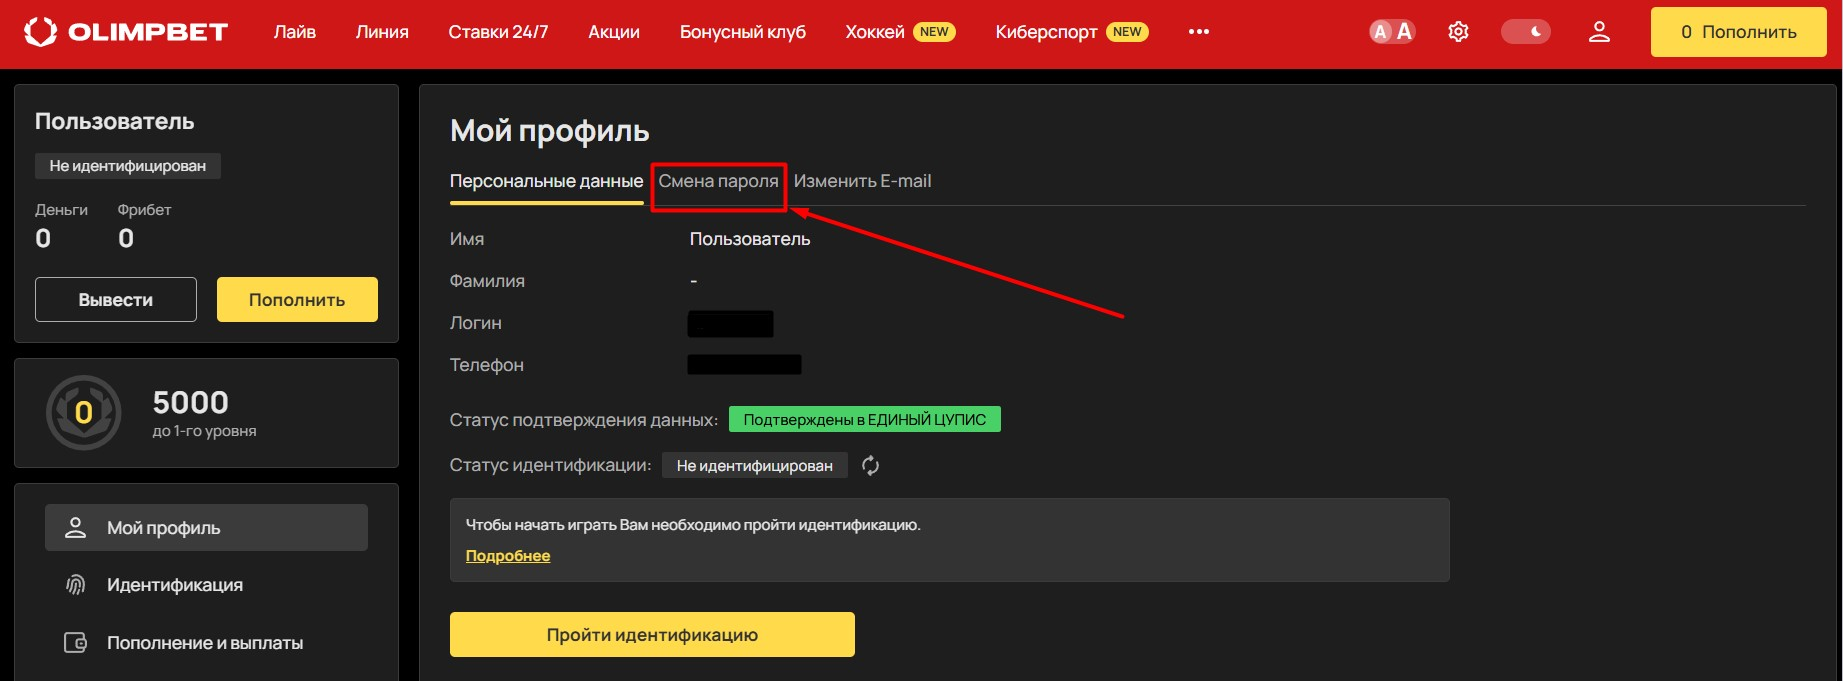
Task: Open Бонусный клуб
Action: (743, 32)
